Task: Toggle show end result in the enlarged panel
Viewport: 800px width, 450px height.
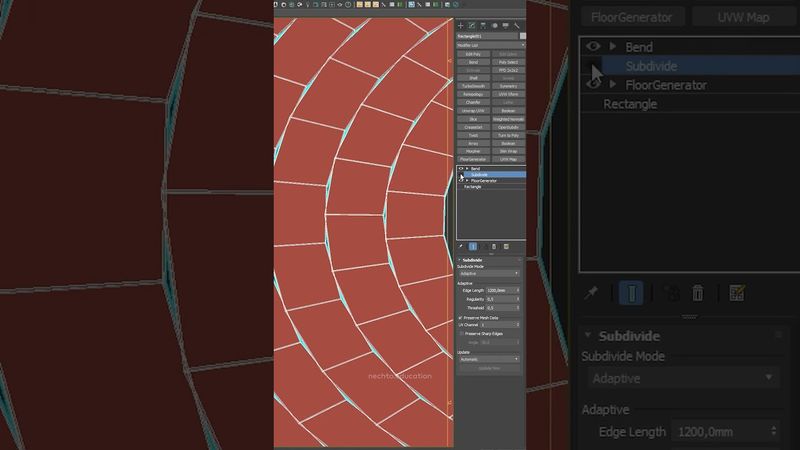Action: click(630, 292)
